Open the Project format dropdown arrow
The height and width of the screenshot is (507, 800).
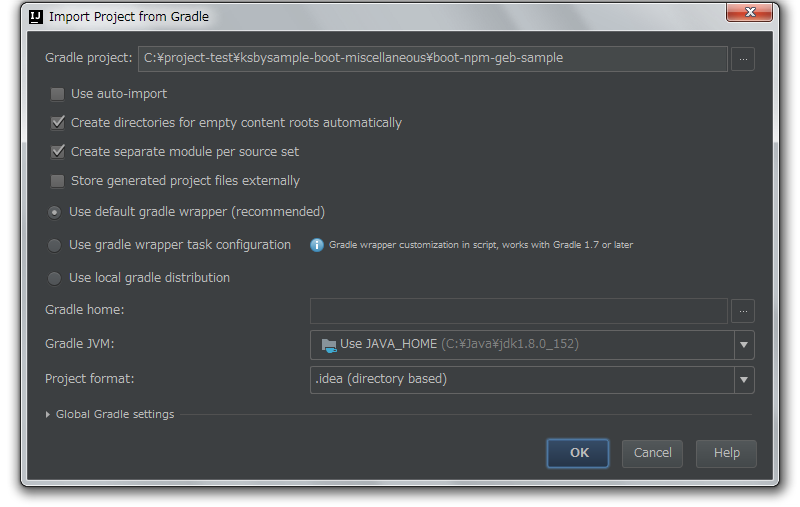pos(744,380)
